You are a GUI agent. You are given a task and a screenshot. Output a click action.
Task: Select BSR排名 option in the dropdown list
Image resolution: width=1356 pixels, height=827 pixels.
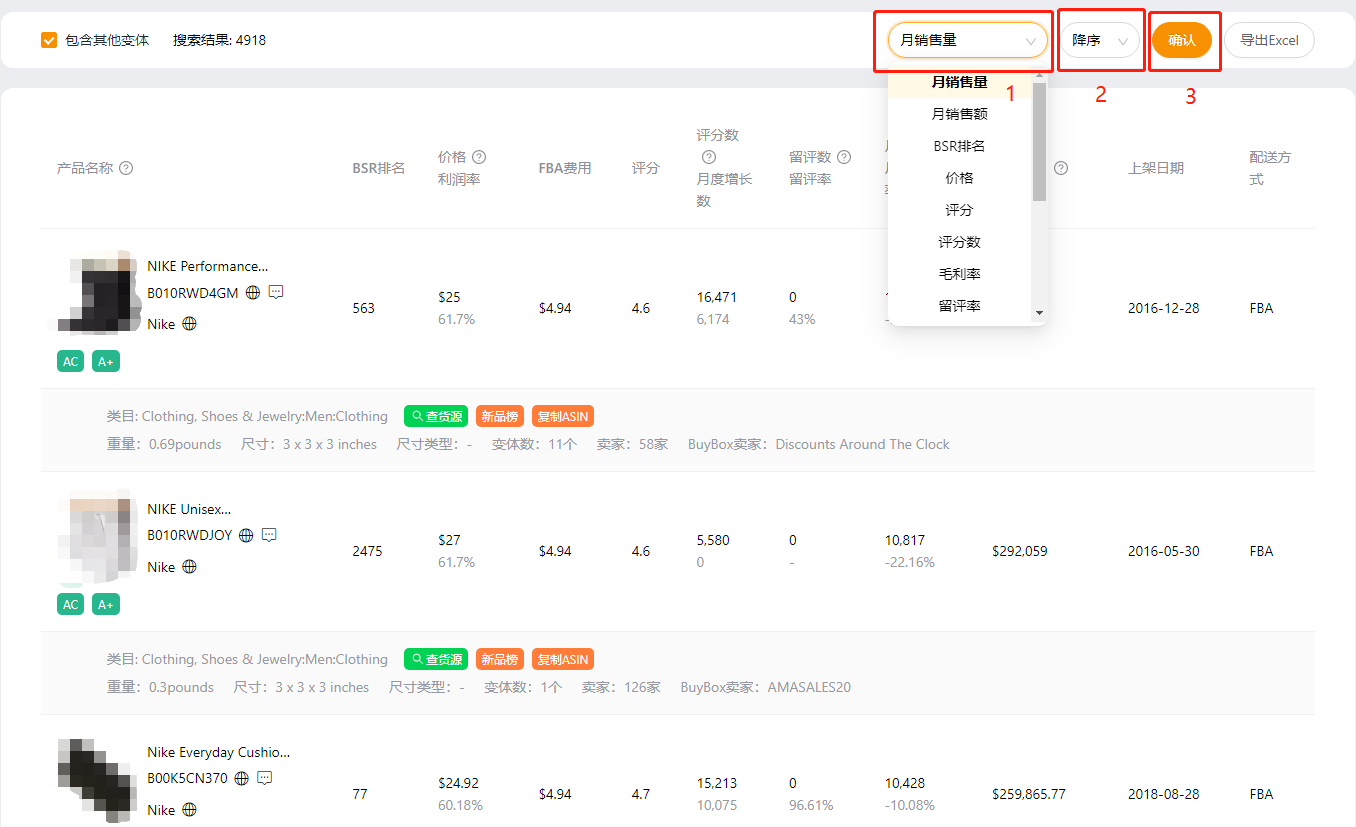[959, 146]
